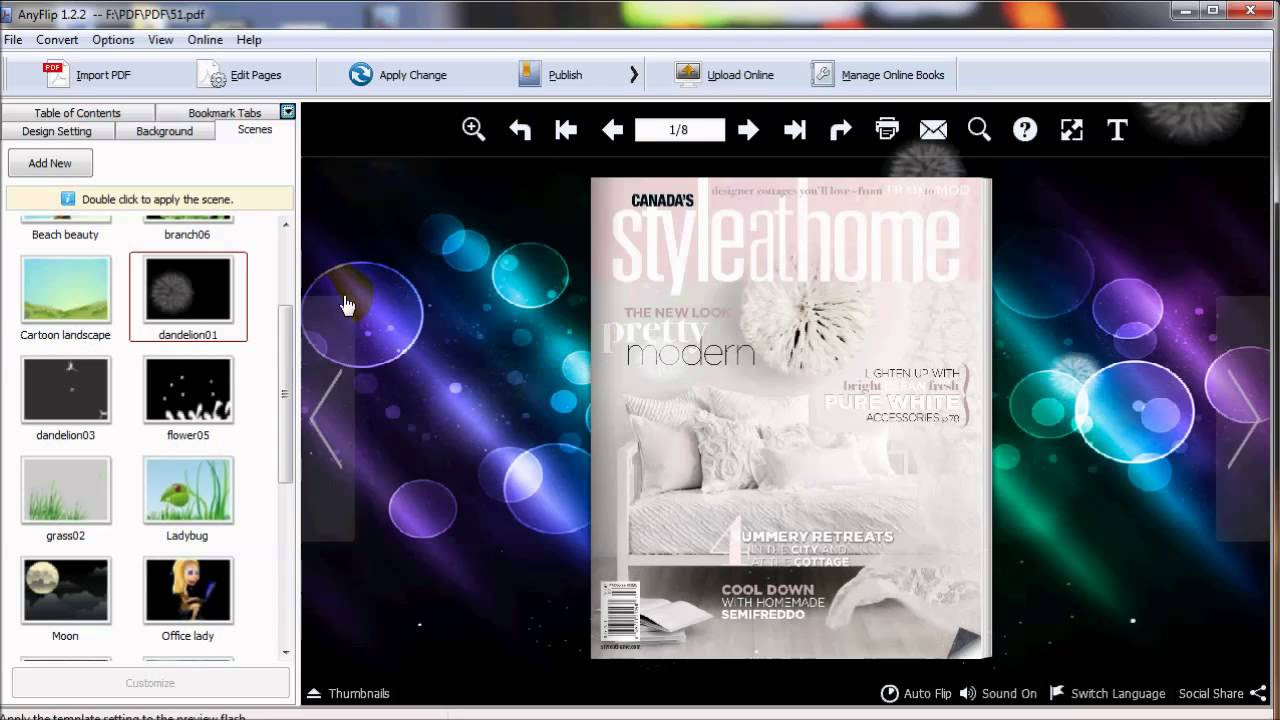
Task: Click the email envelope icon
Action: pyautogui.click(x=933, y=129)
